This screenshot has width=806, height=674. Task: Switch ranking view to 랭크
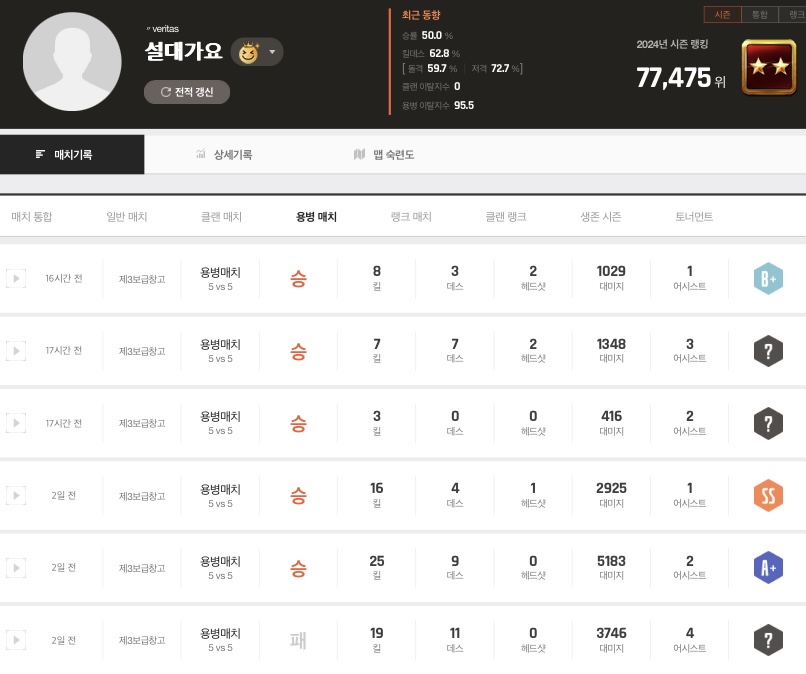793,14
